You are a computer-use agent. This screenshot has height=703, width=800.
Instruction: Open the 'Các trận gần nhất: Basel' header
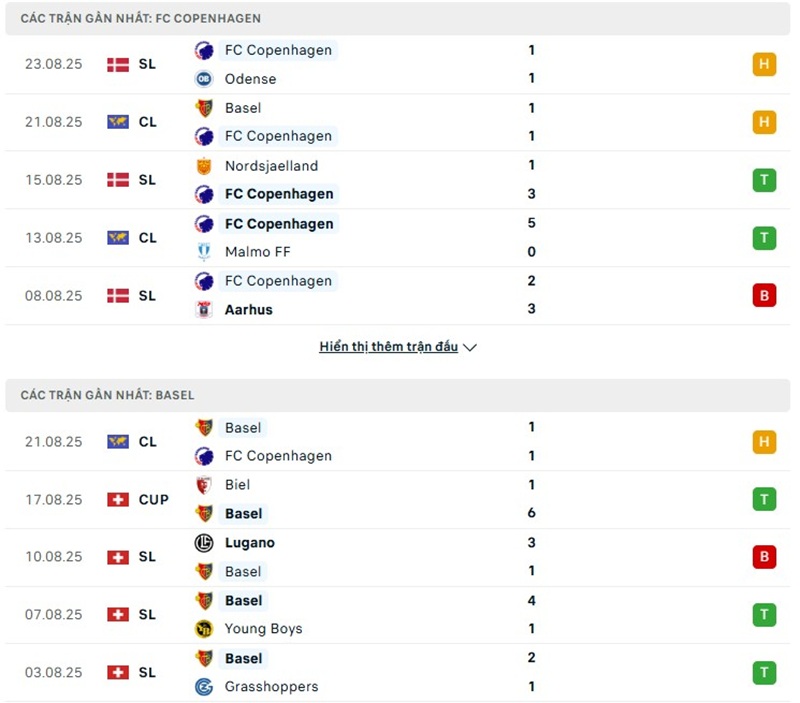107,395
